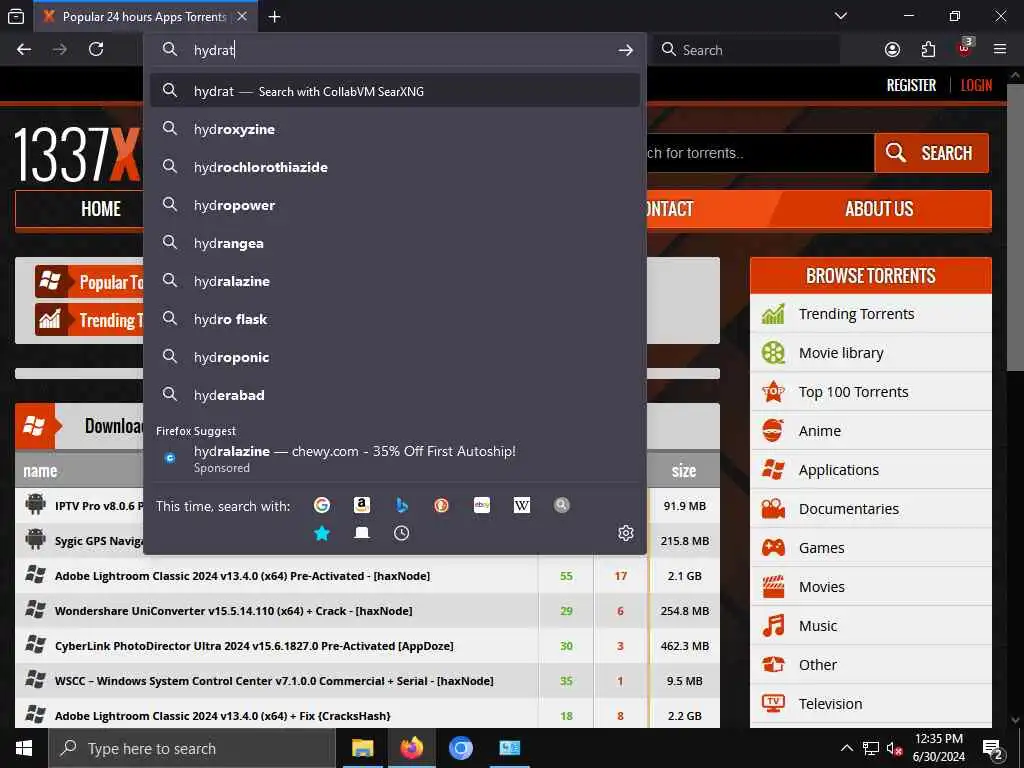This screenshot has width=1024, height=768.
Task: Pick the hydroponic suggestion
Action: pyautogui.click(x=394, y=357)
